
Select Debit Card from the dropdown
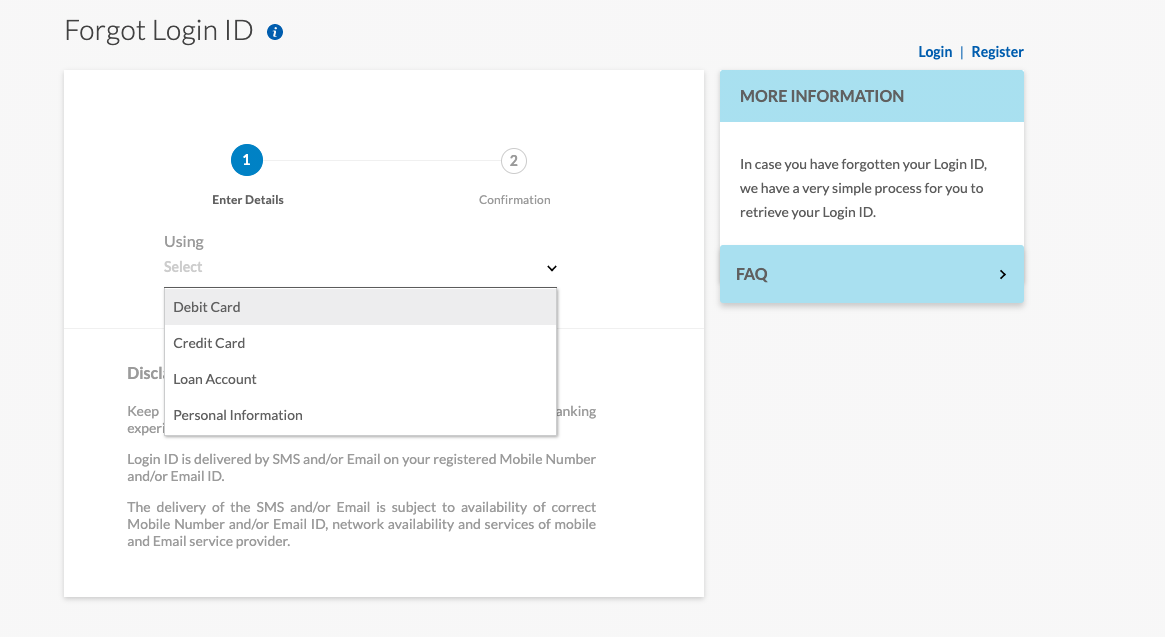pos(206,306)
